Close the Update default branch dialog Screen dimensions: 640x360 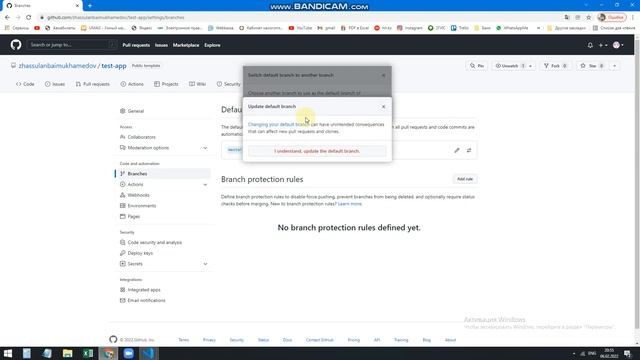[383, 107]
